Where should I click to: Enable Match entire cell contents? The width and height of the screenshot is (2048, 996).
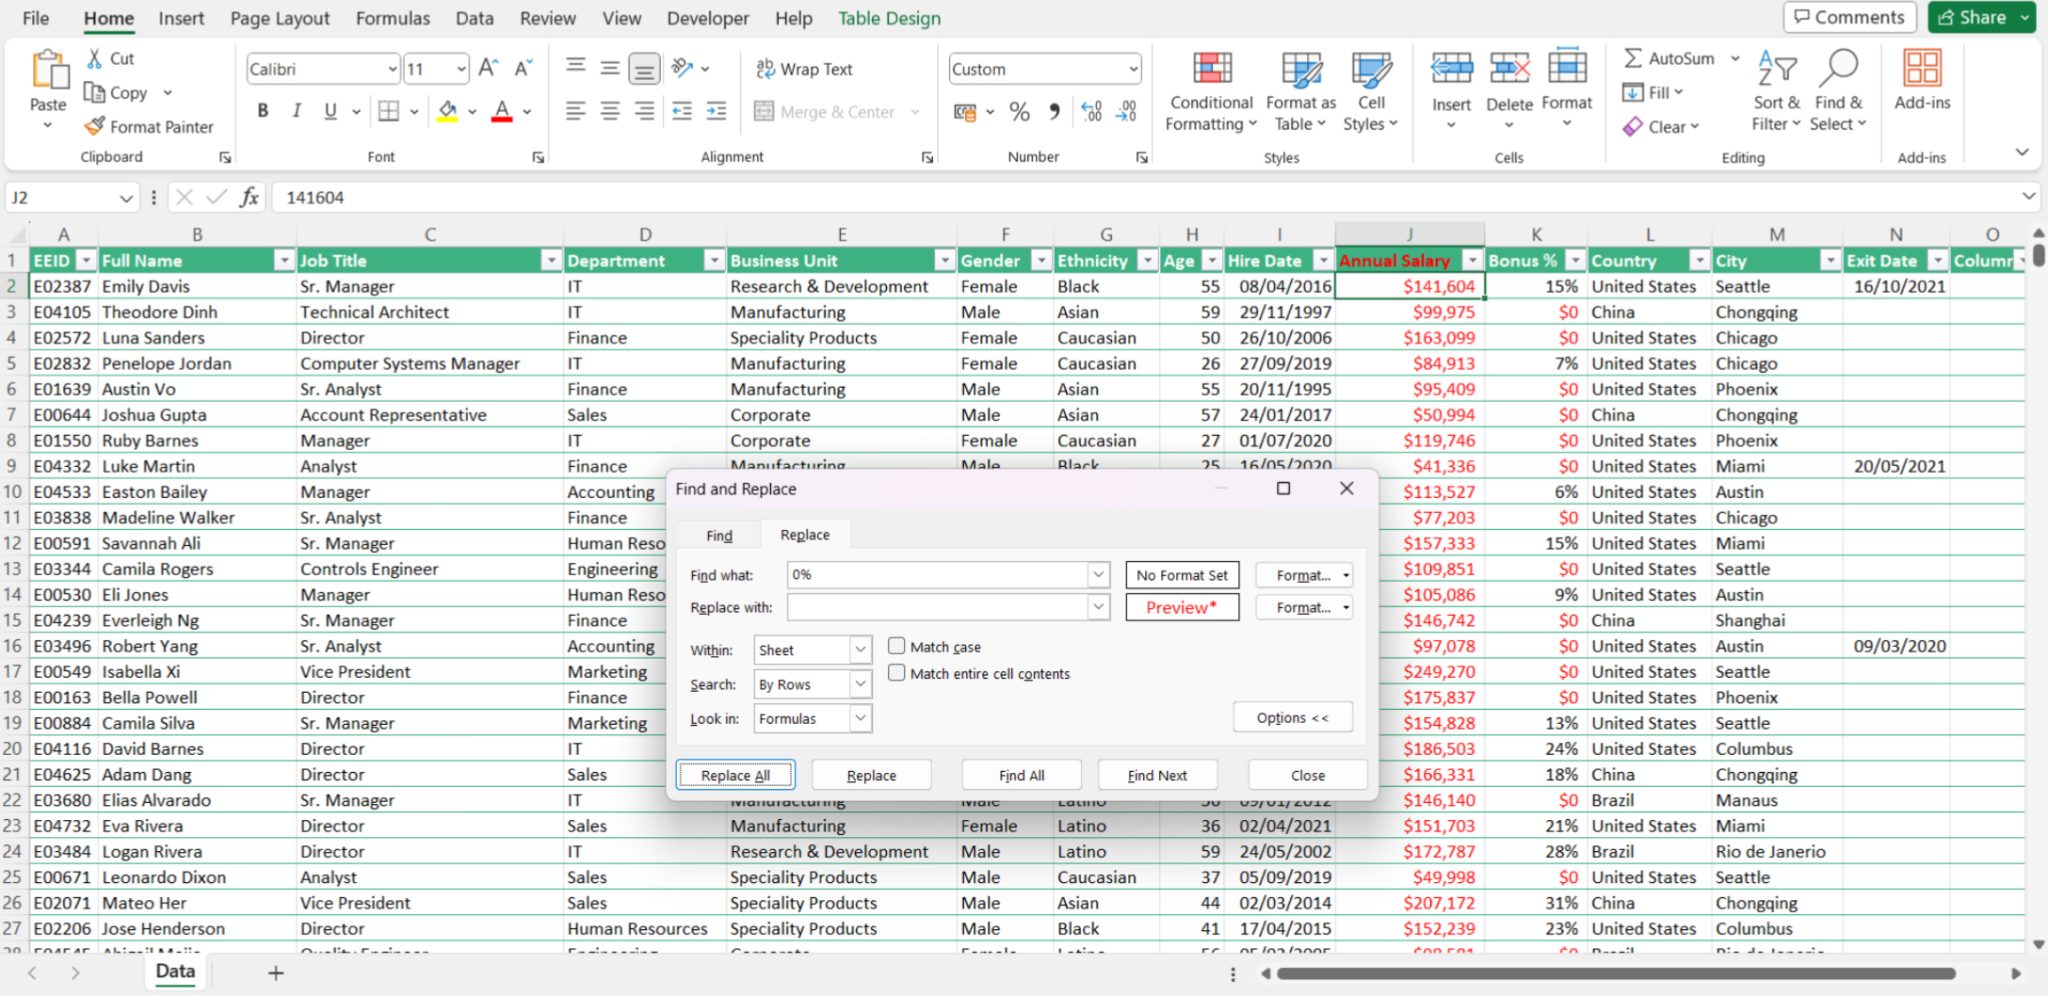click(897, 673)
